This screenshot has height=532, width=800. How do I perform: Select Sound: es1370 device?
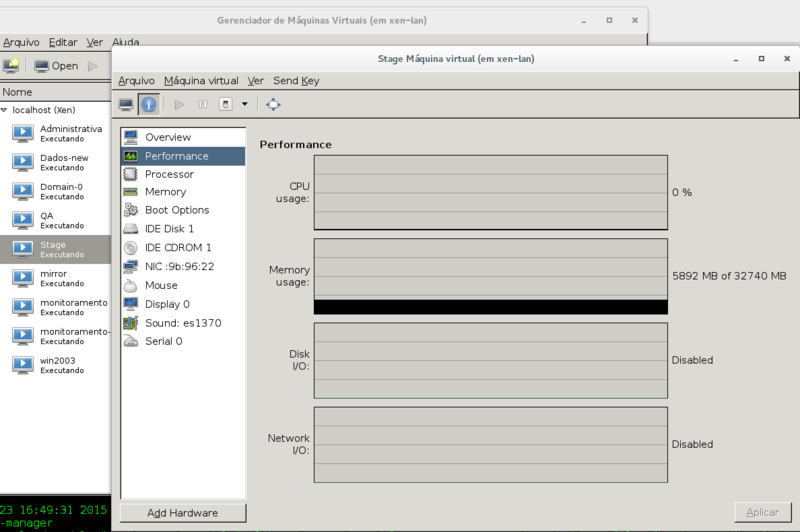tap(183, 323)
